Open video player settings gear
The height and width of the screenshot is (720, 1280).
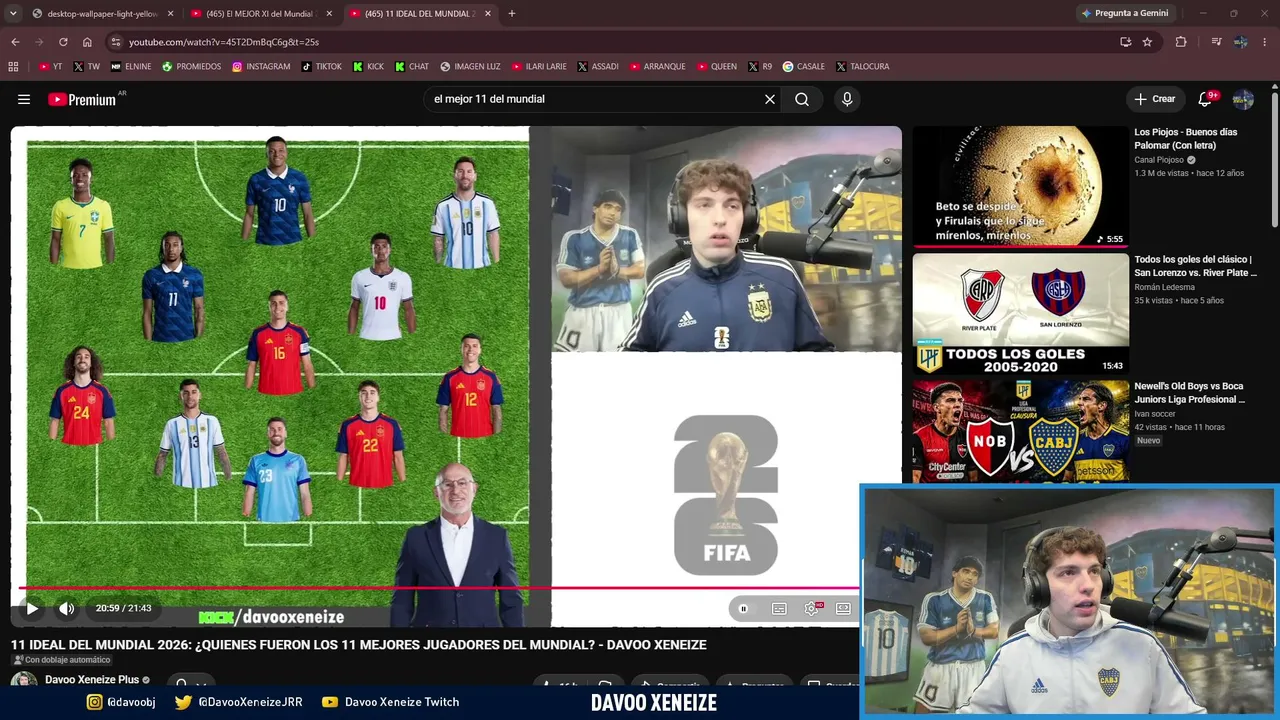811,608
